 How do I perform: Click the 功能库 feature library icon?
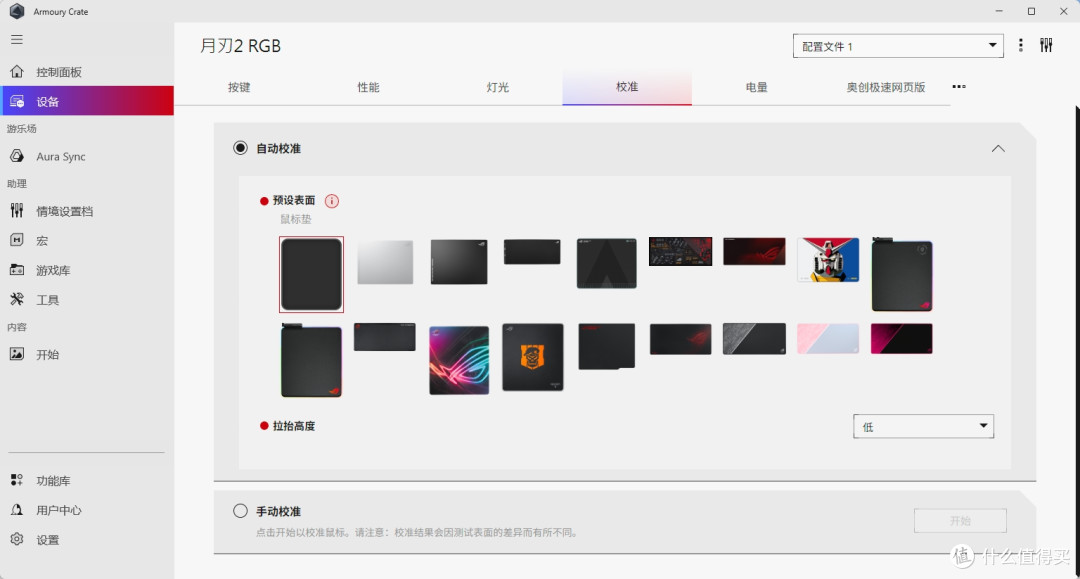point(17,480)
